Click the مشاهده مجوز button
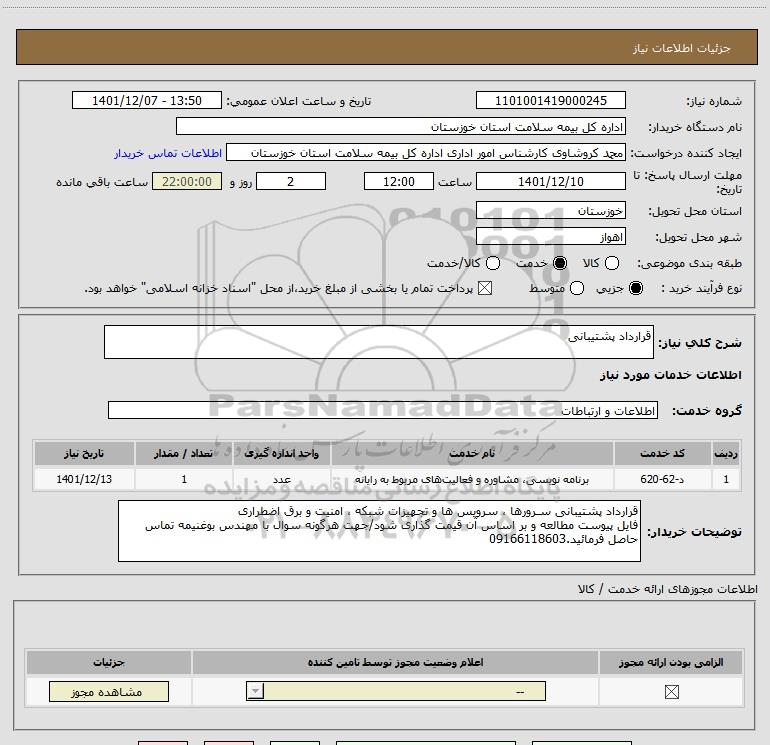 (109, 691)
